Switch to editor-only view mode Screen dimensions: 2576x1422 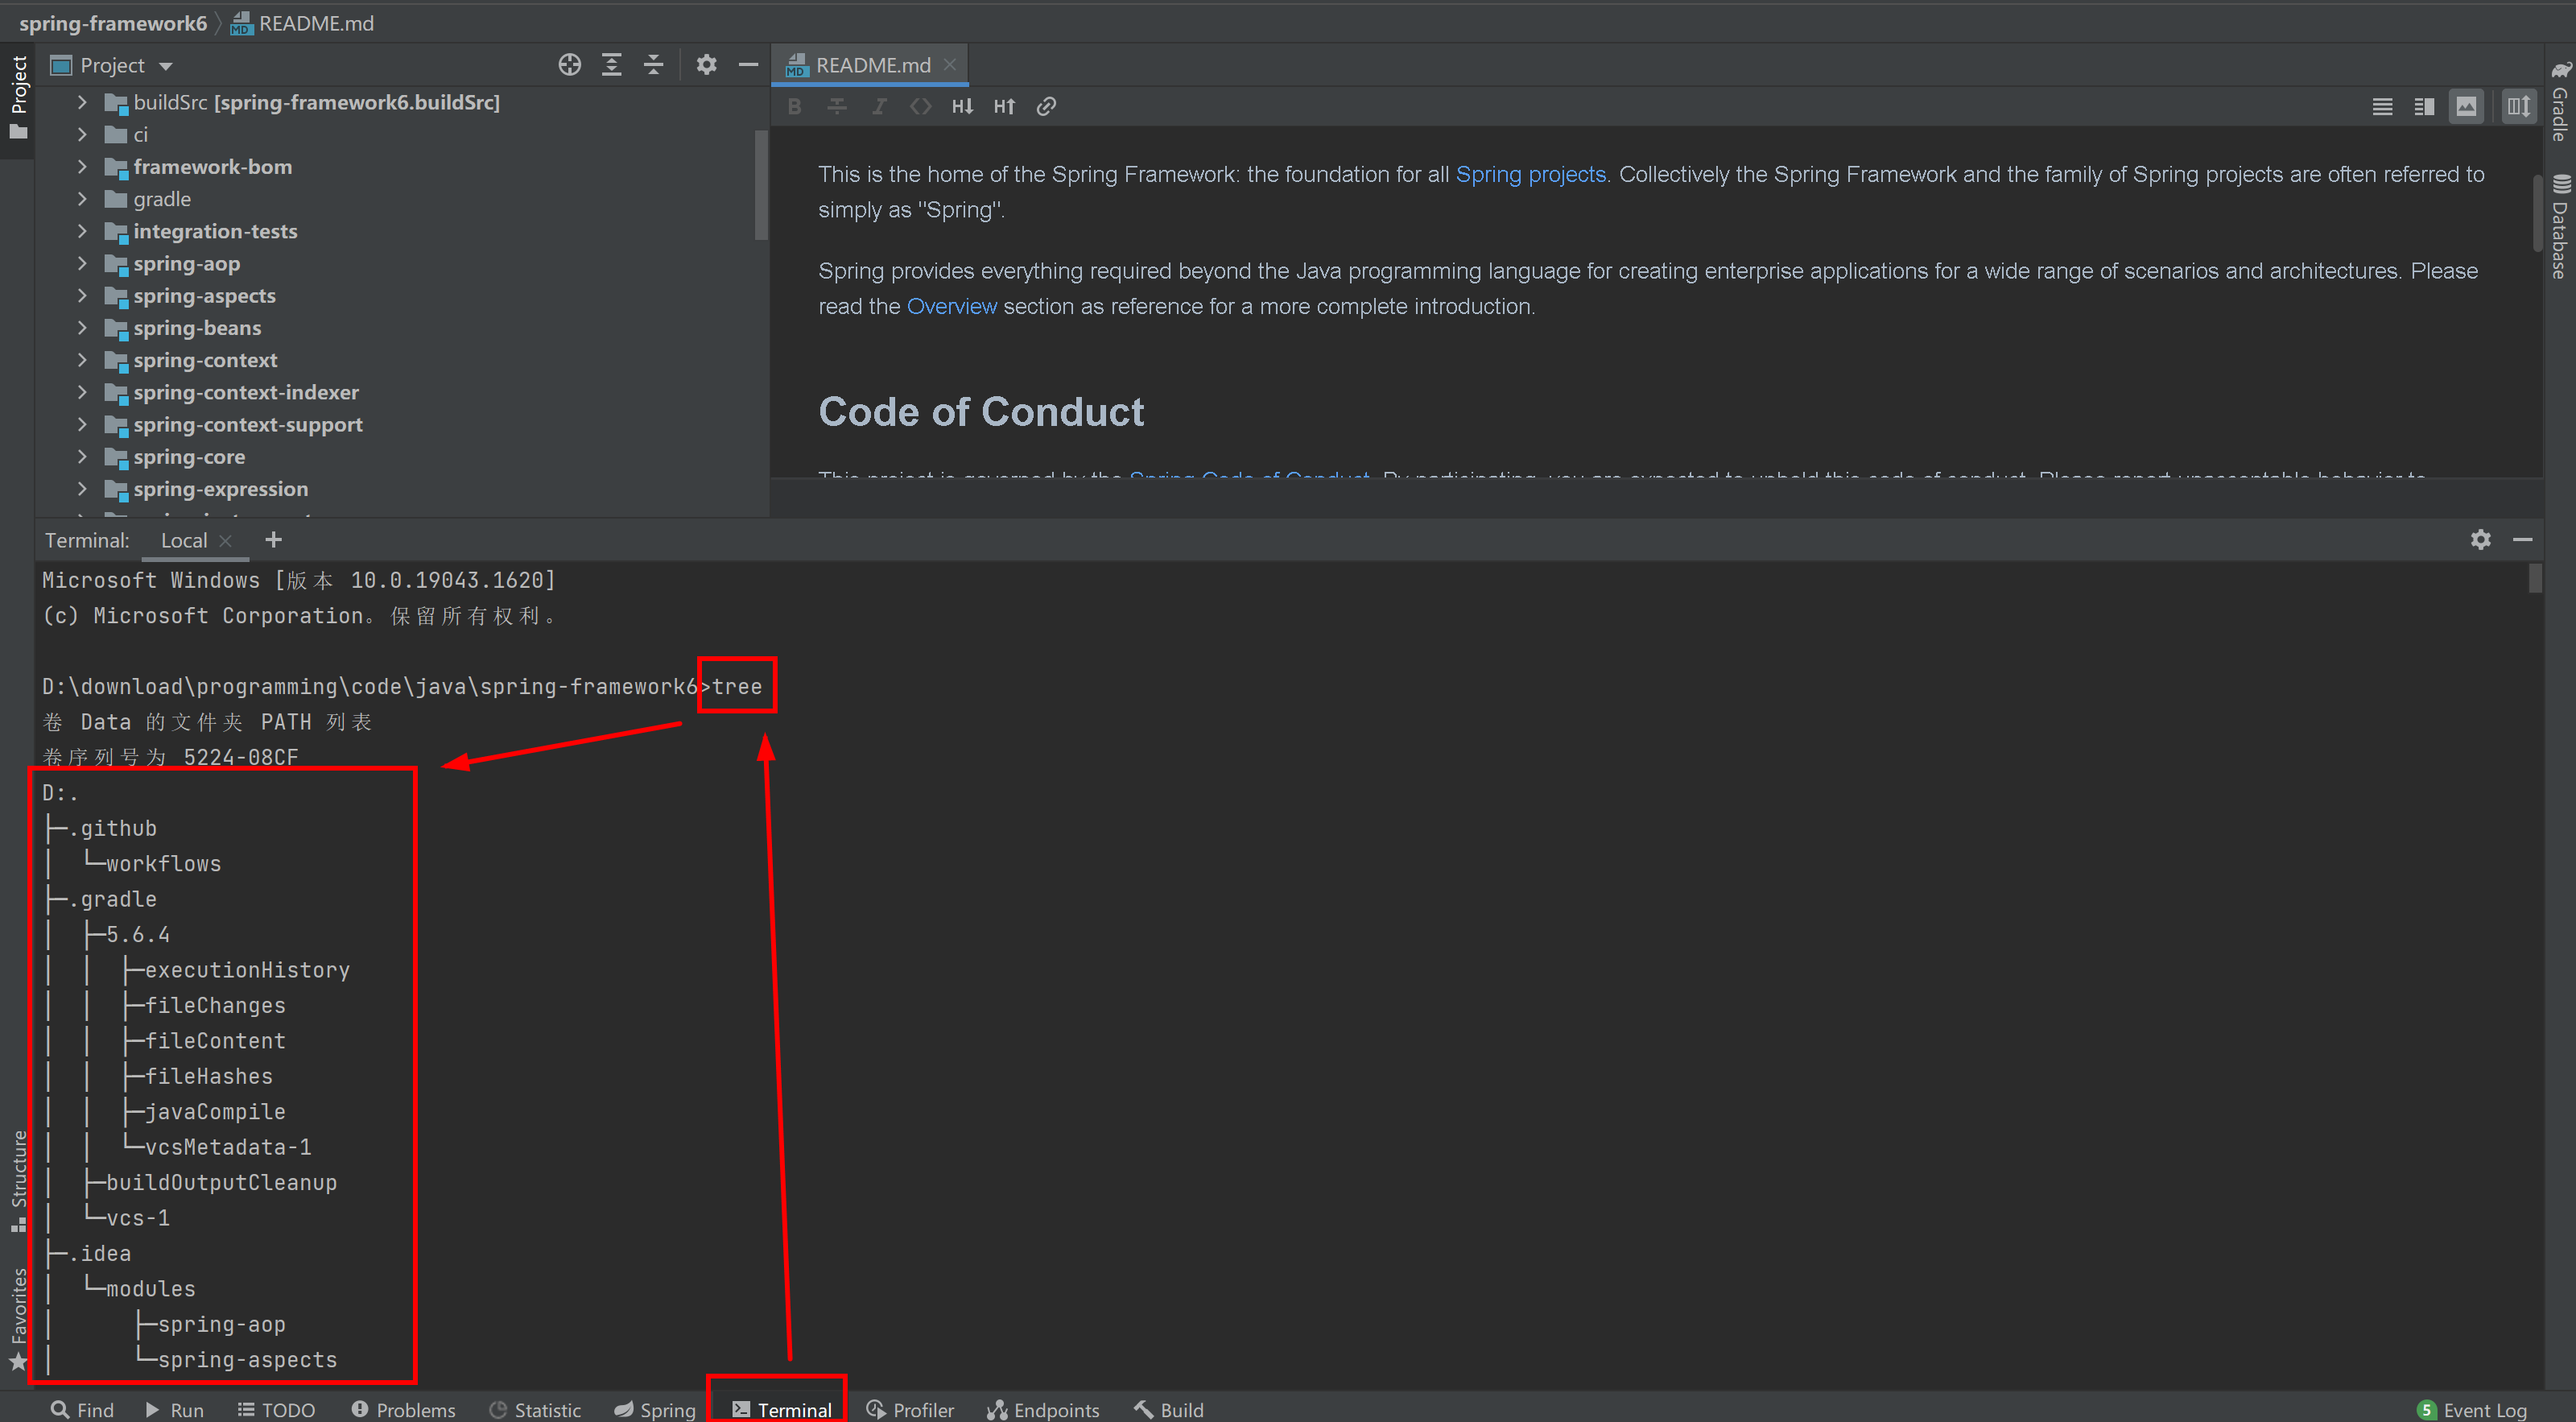[x=2382, y=106]
